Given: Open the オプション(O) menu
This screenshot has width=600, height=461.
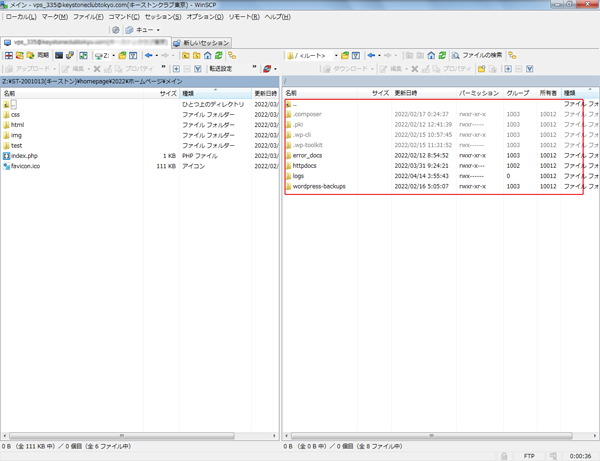Looking at the screenshot, I should tap(205, 17).
